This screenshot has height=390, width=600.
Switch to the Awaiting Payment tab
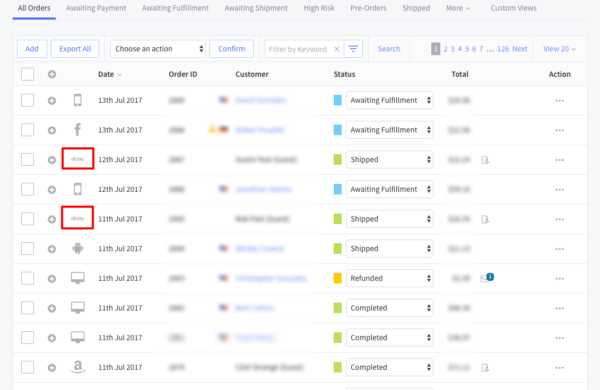coord(96,8)
